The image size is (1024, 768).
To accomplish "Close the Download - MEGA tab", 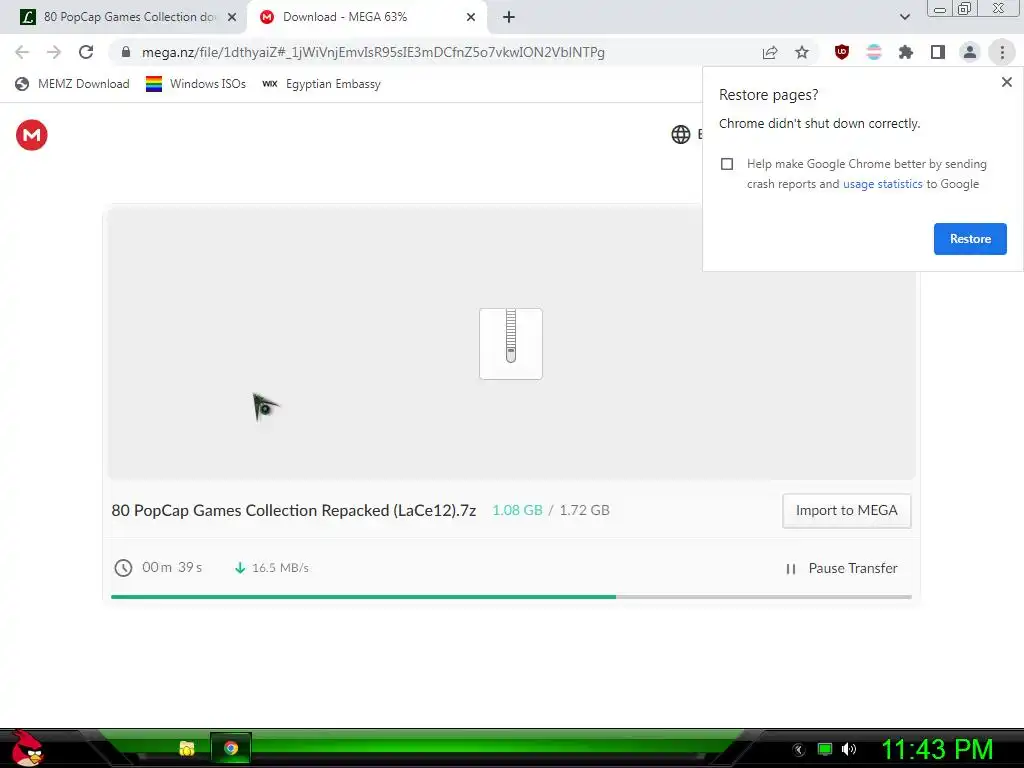I will click(x=471, y=18).
